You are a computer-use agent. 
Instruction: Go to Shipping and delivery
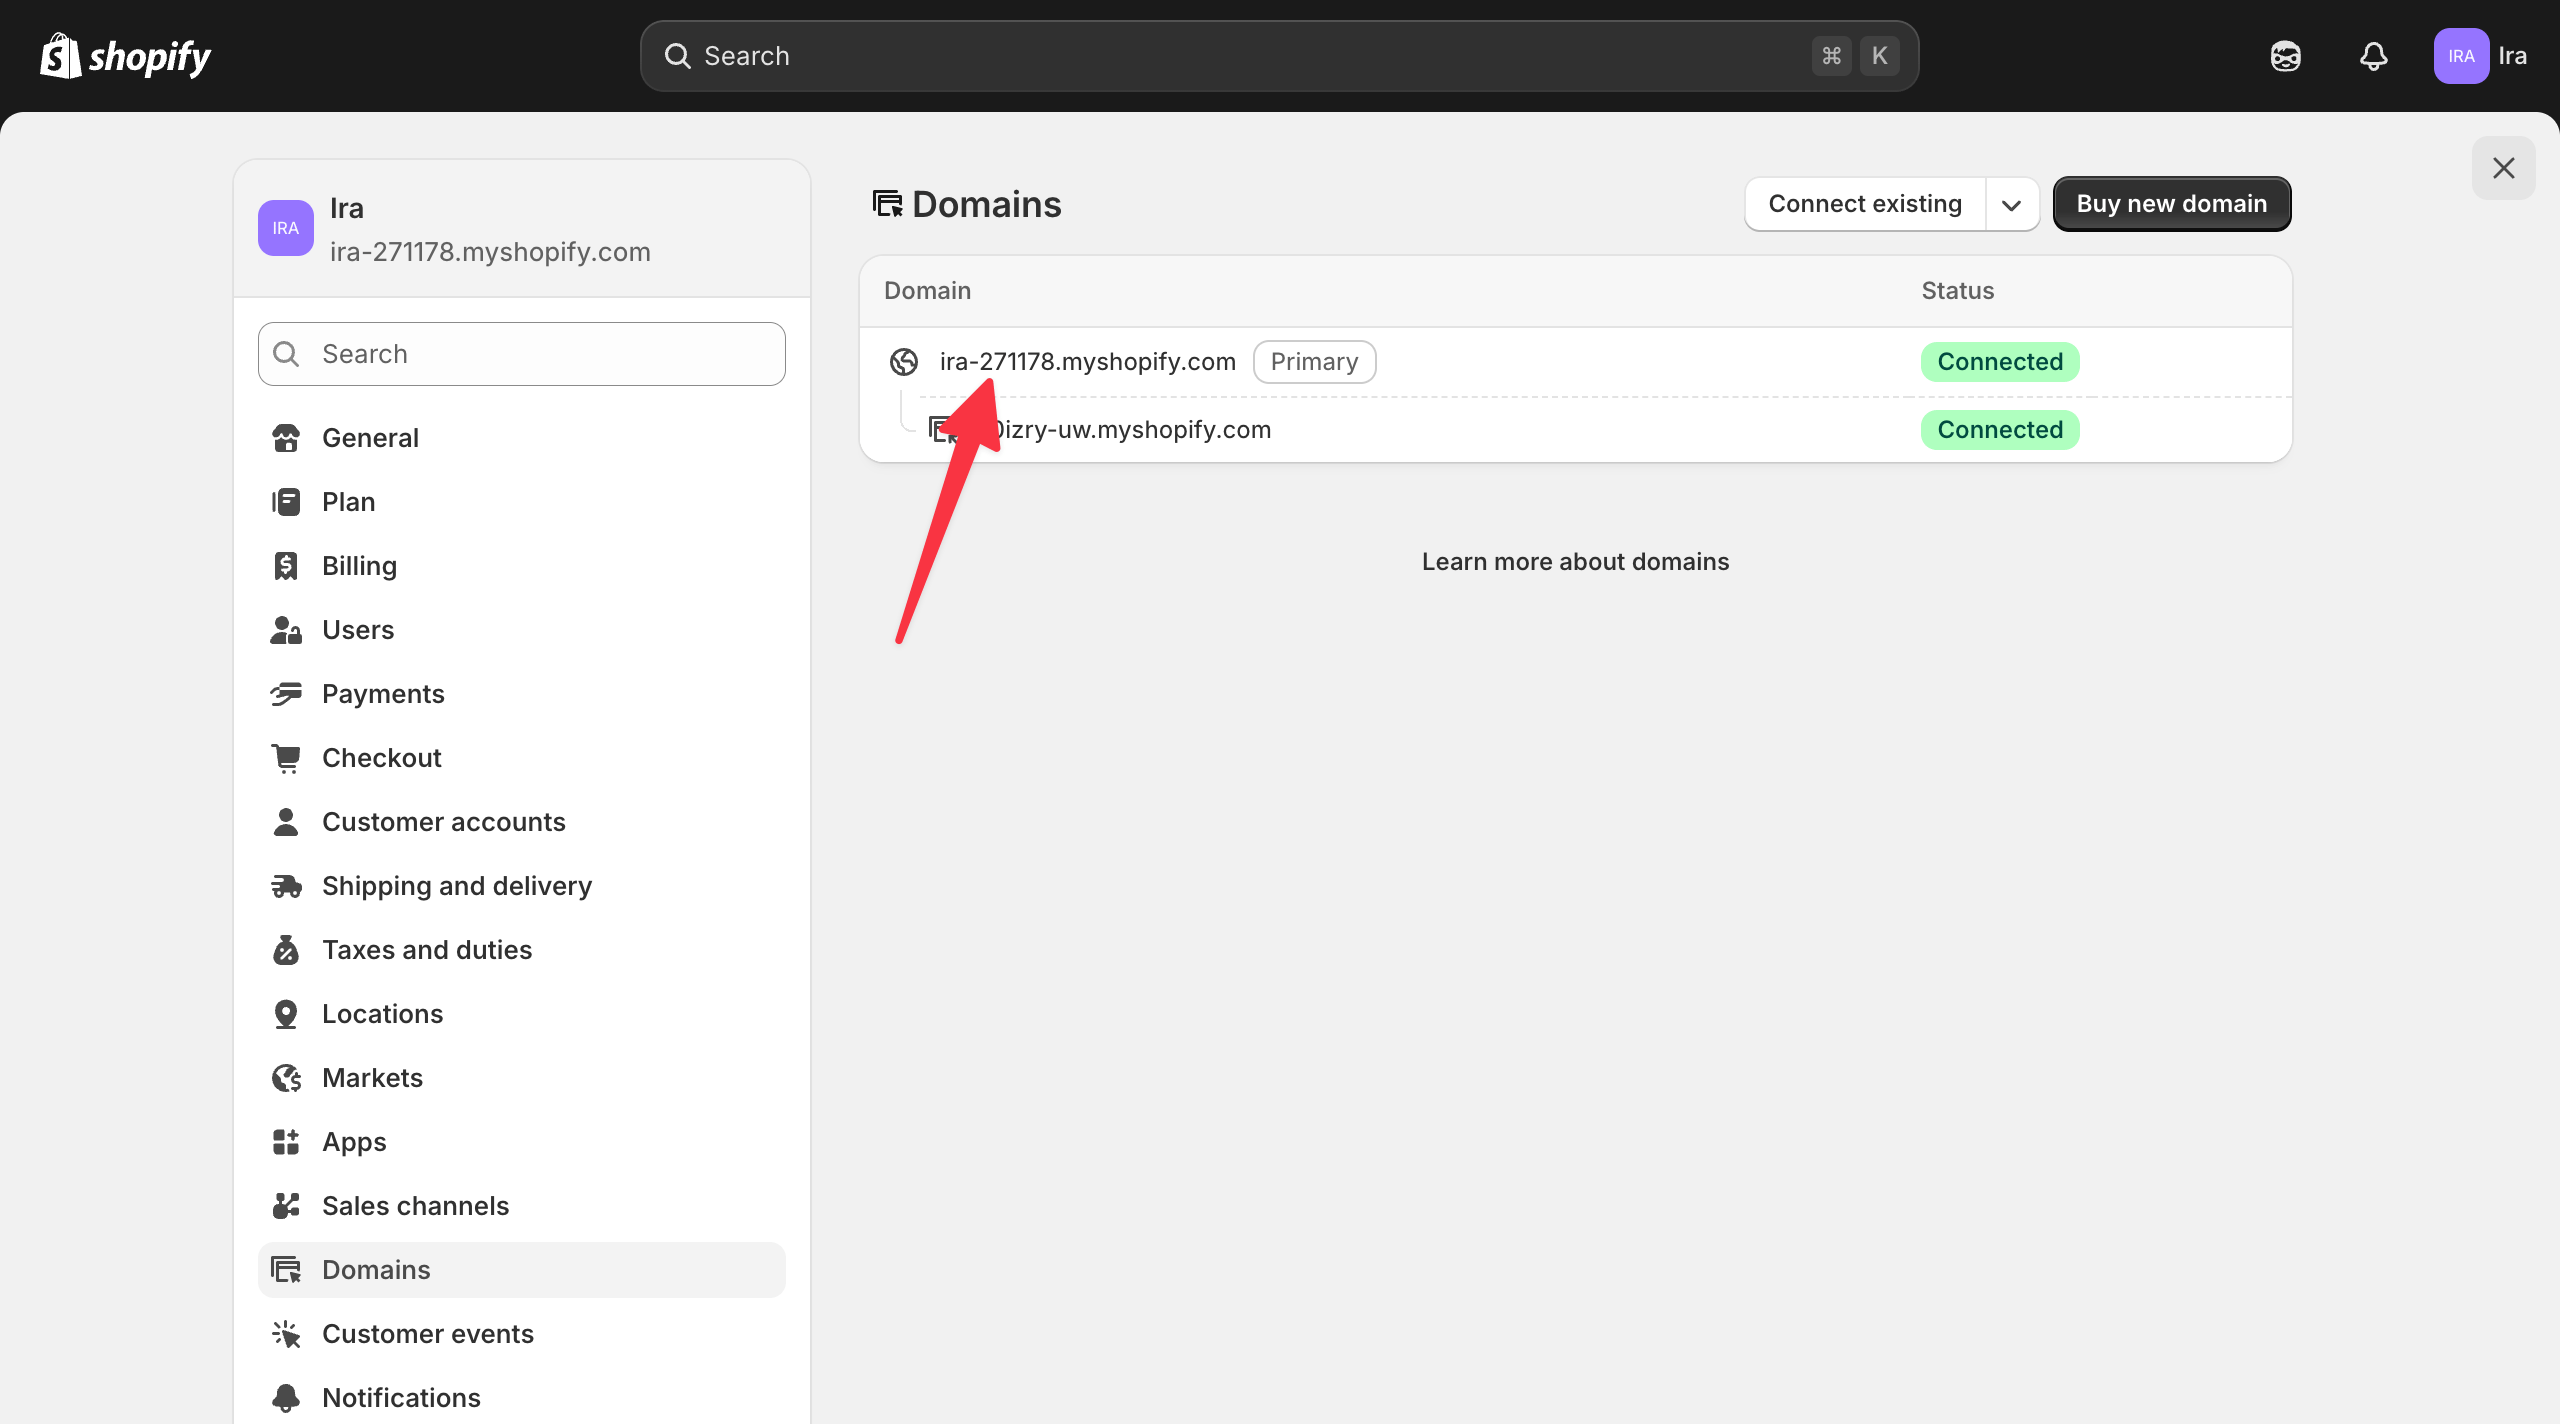(x=522, y=886)
